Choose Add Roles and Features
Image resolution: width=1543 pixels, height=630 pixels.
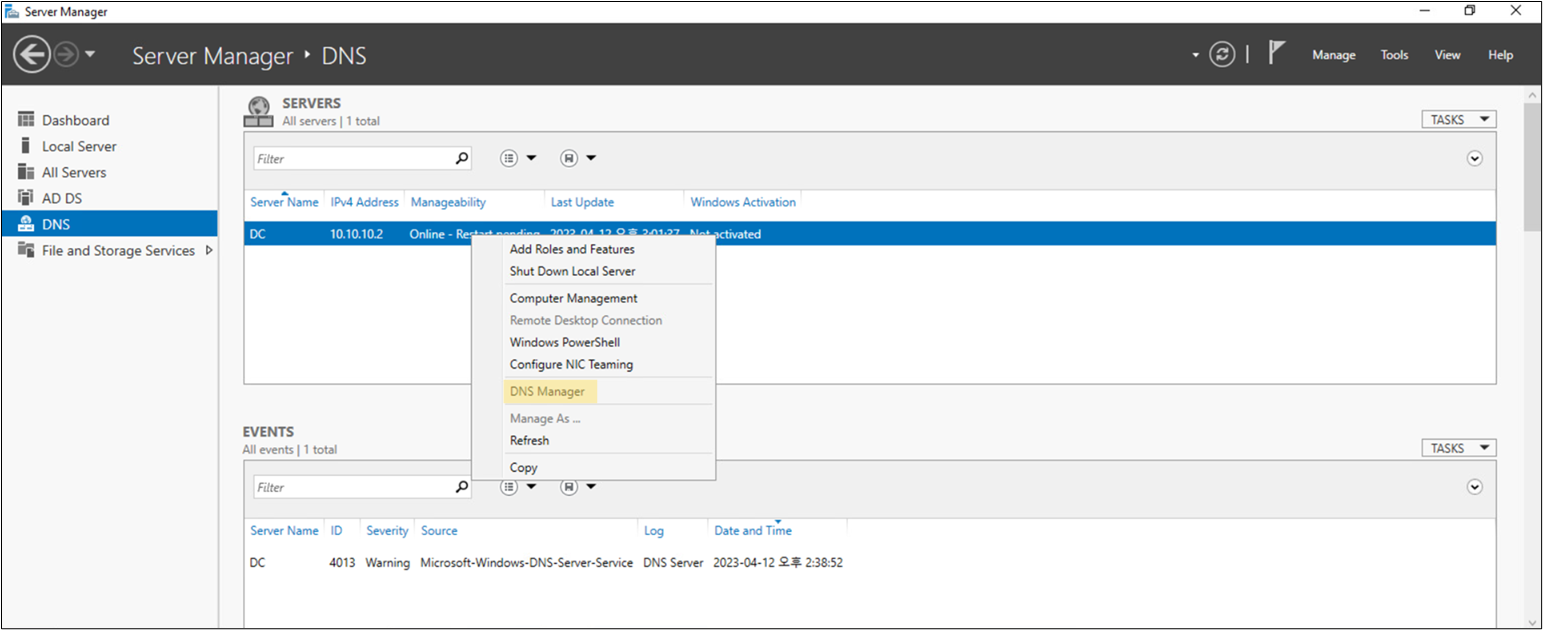click(x=572, y=249)
